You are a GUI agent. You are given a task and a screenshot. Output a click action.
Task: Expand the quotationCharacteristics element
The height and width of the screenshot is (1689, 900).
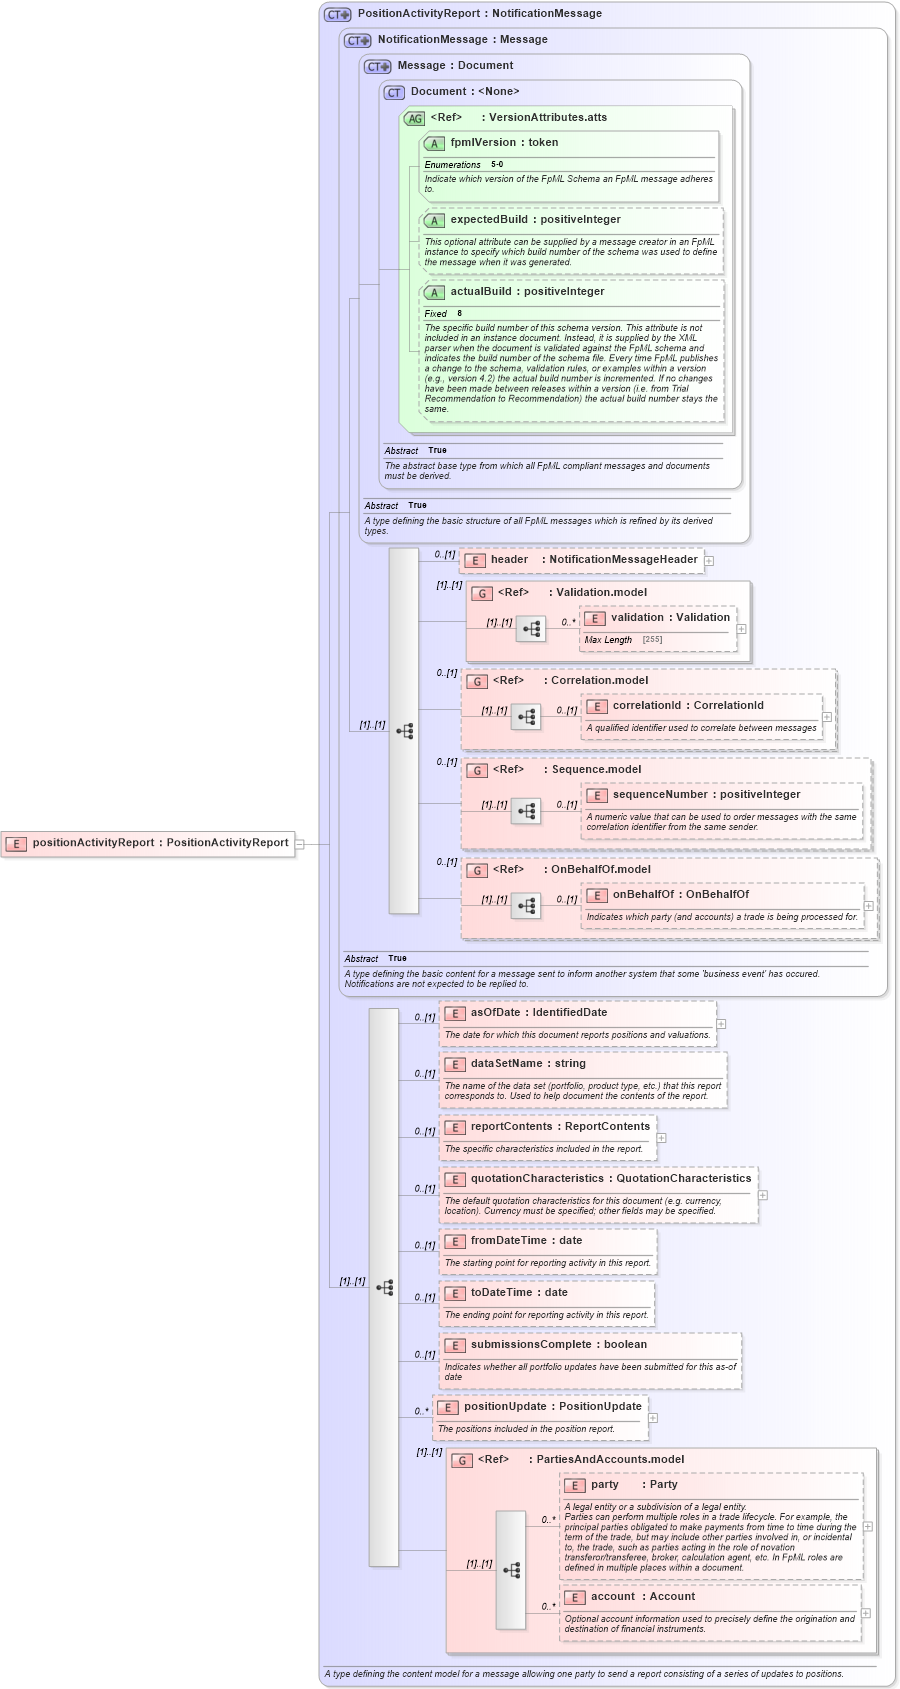coord(762,1195)
